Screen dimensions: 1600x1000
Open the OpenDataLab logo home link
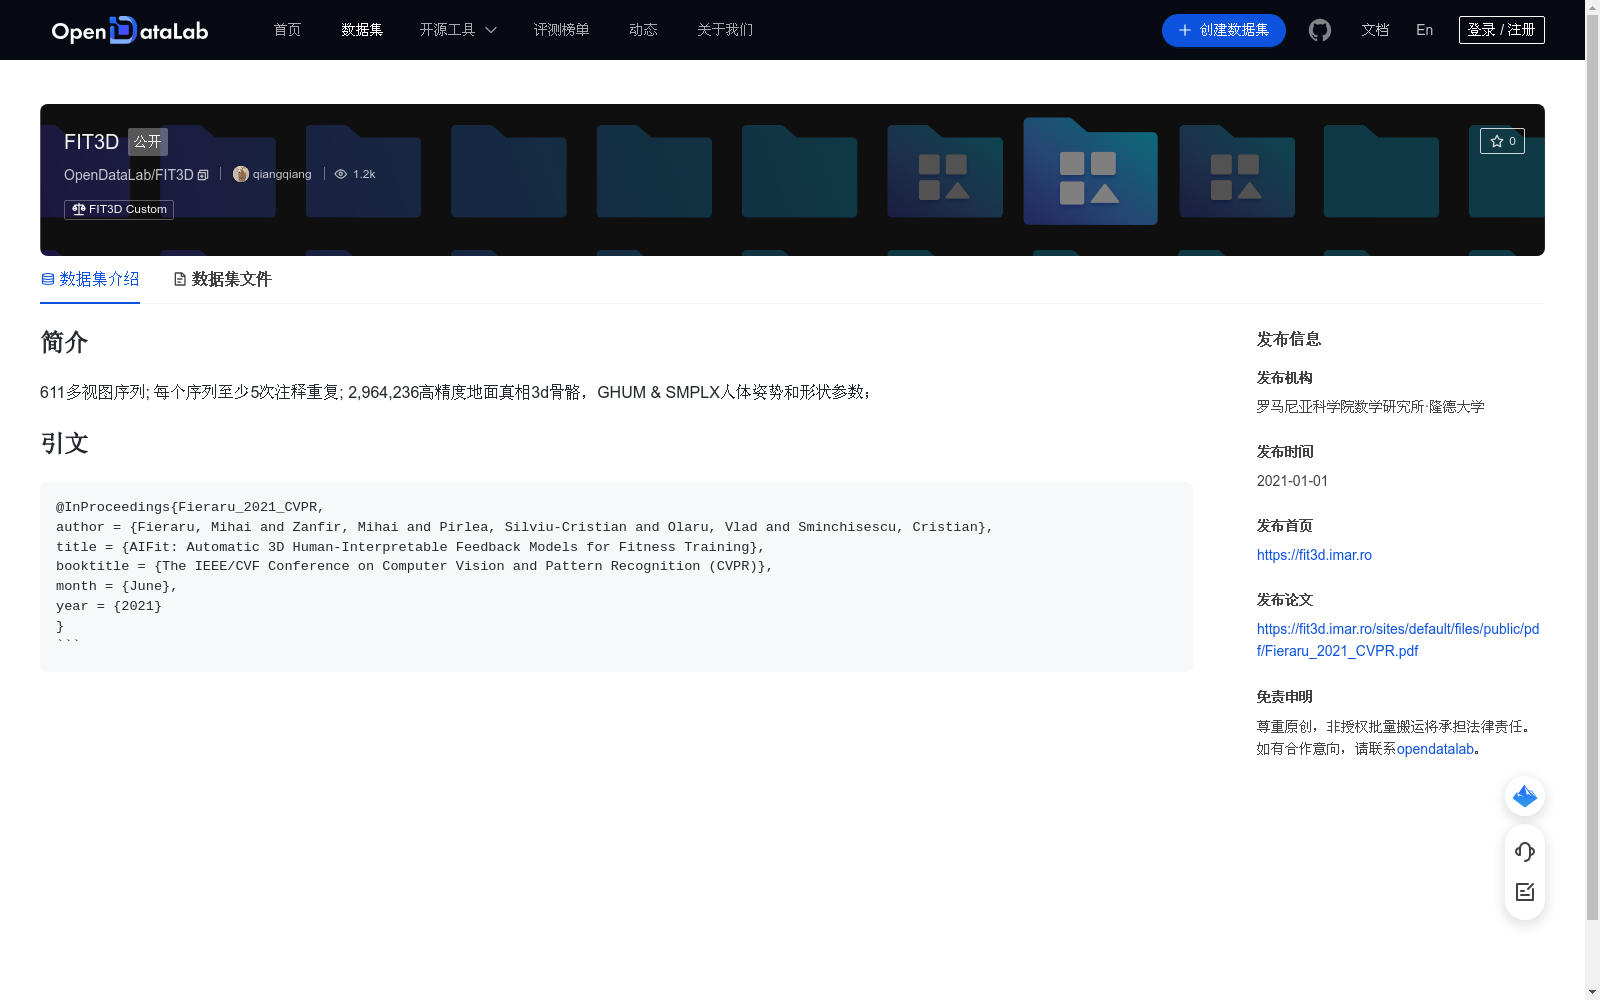130,30
